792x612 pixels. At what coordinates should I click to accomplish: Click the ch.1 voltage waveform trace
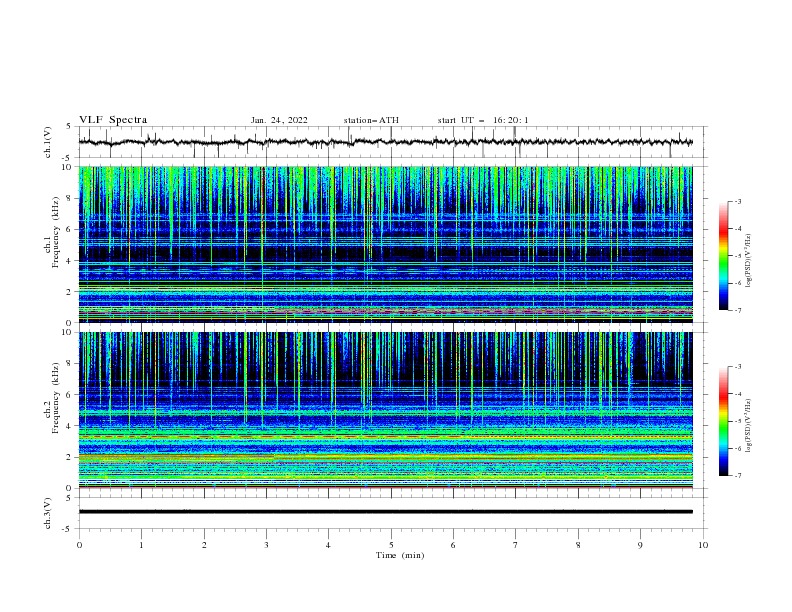(385, 142)
